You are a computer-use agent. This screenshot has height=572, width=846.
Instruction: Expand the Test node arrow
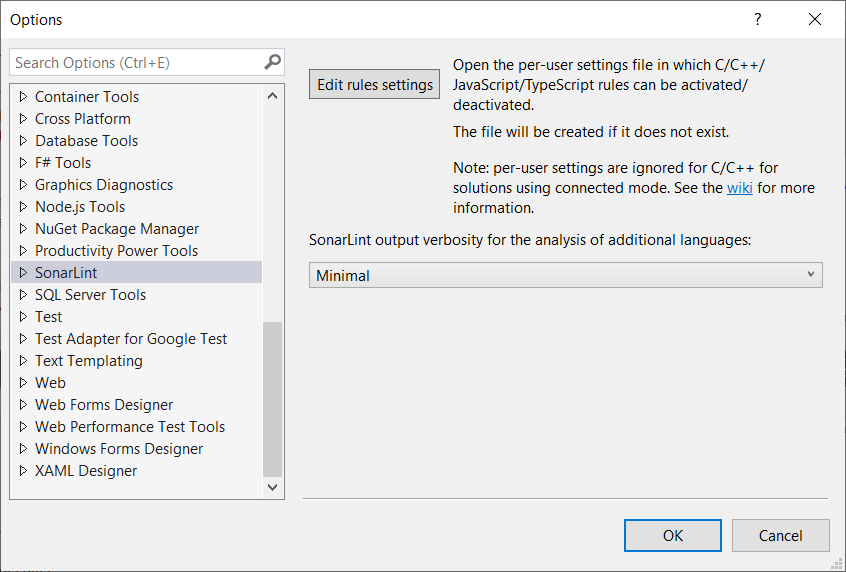coord(23,317)
